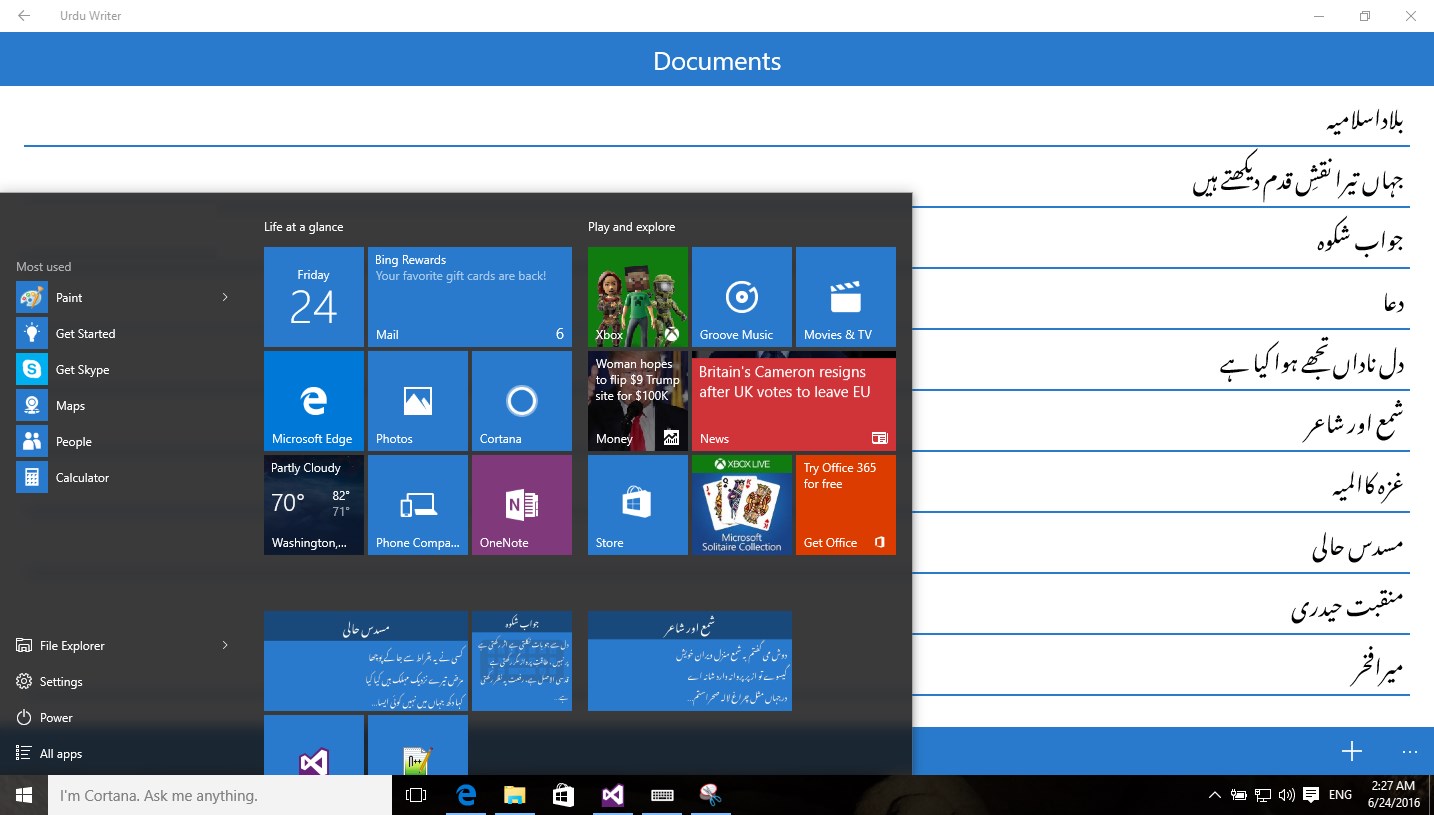The height and width of the screenshot is (815, 1434).
Task: Open the 'جواب شکوہ' Start menu tile
Action: tap(522, 661)
